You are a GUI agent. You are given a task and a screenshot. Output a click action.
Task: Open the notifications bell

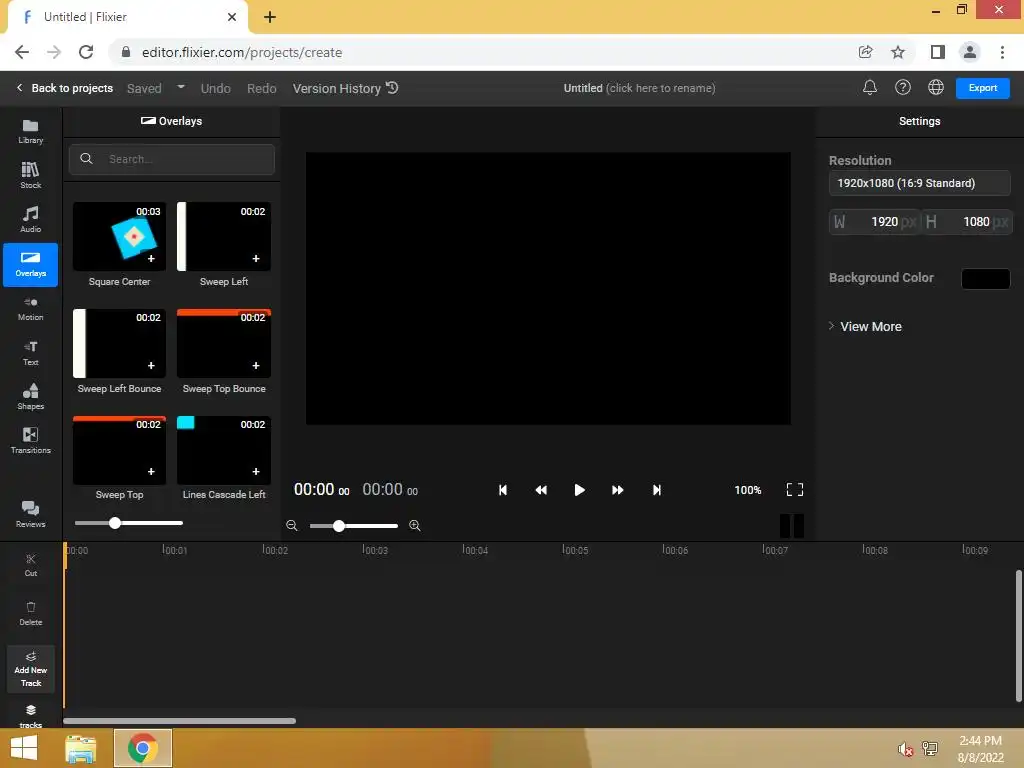coord(869,88)
